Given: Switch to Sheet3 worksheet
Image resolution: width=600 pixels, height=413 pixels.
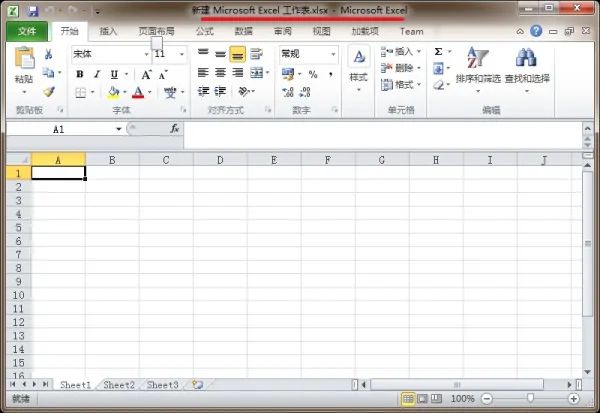Looking at the screenshot, I should tap(163, 385).
